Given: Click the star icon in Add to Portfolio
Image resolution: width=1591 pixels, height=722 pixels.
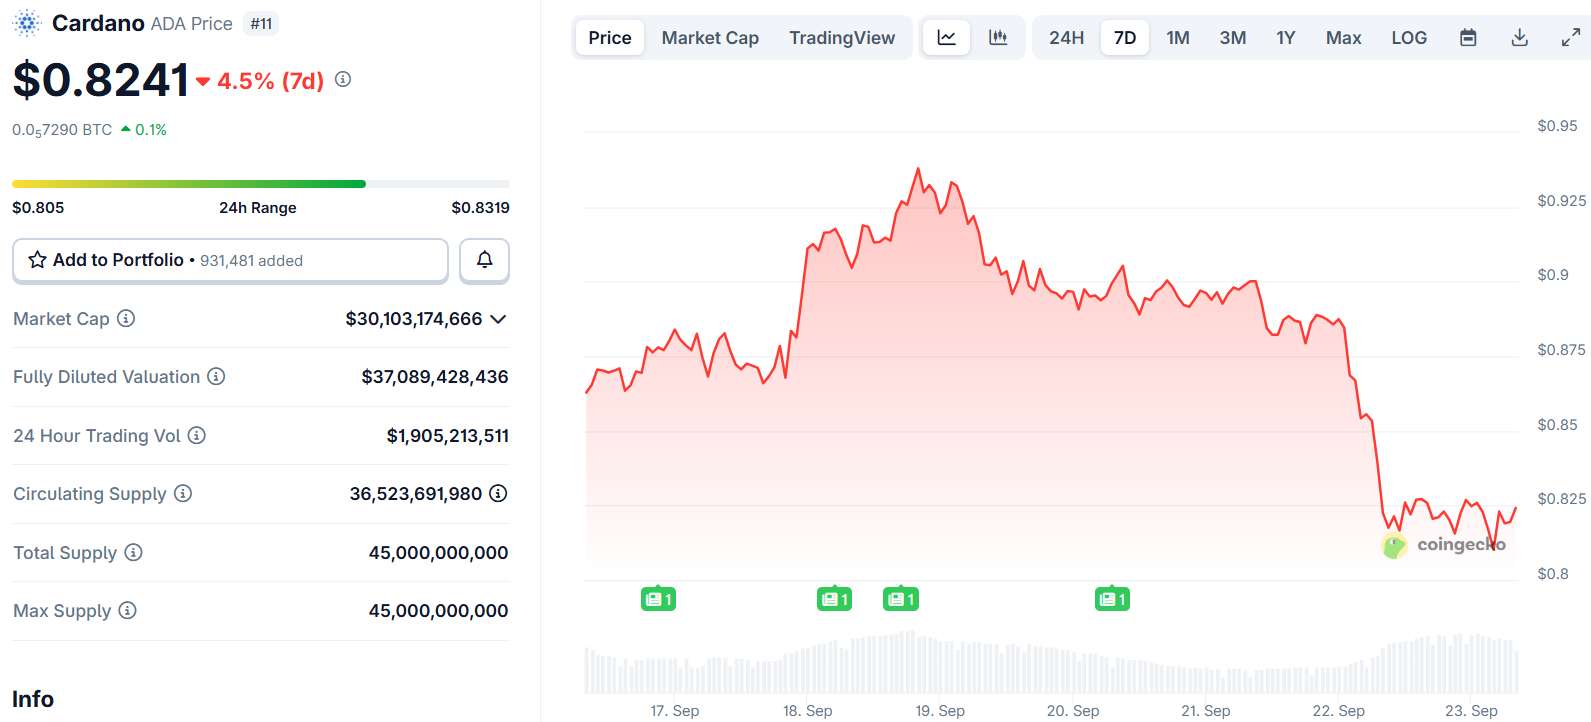Looking at the screenshot, I should tap(37, 260).
